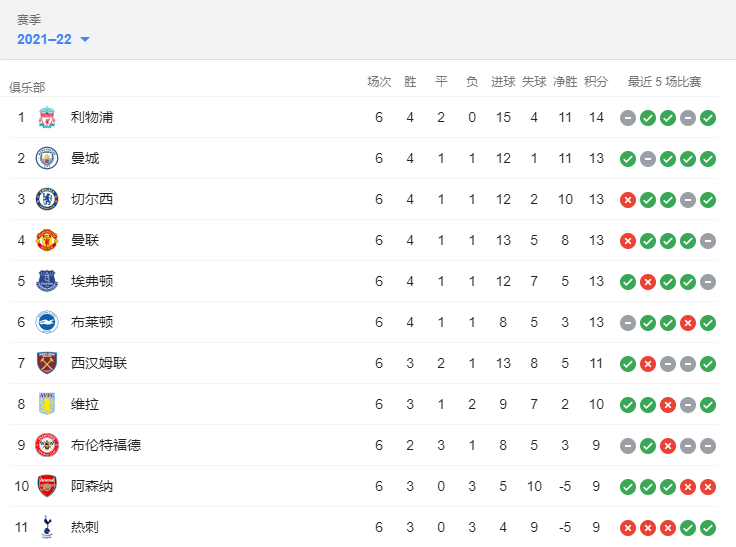Screen dimensions: 736x547
Task: Select the Tottenham cockerel crest
Action: coord(47,527)
